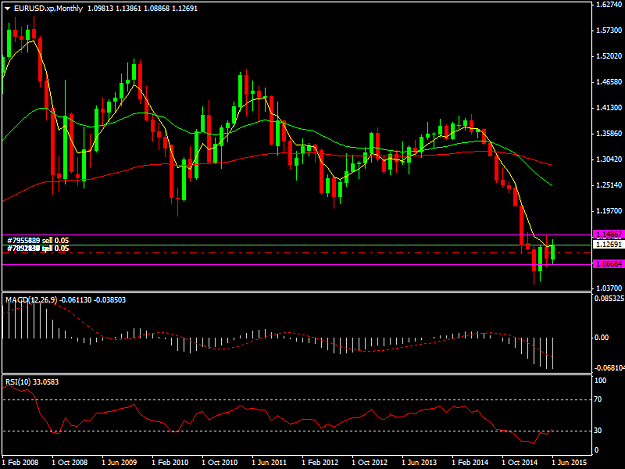Click the 1 Oct 2008 date label
Screen dimensions: 625x469
point(69,462)
